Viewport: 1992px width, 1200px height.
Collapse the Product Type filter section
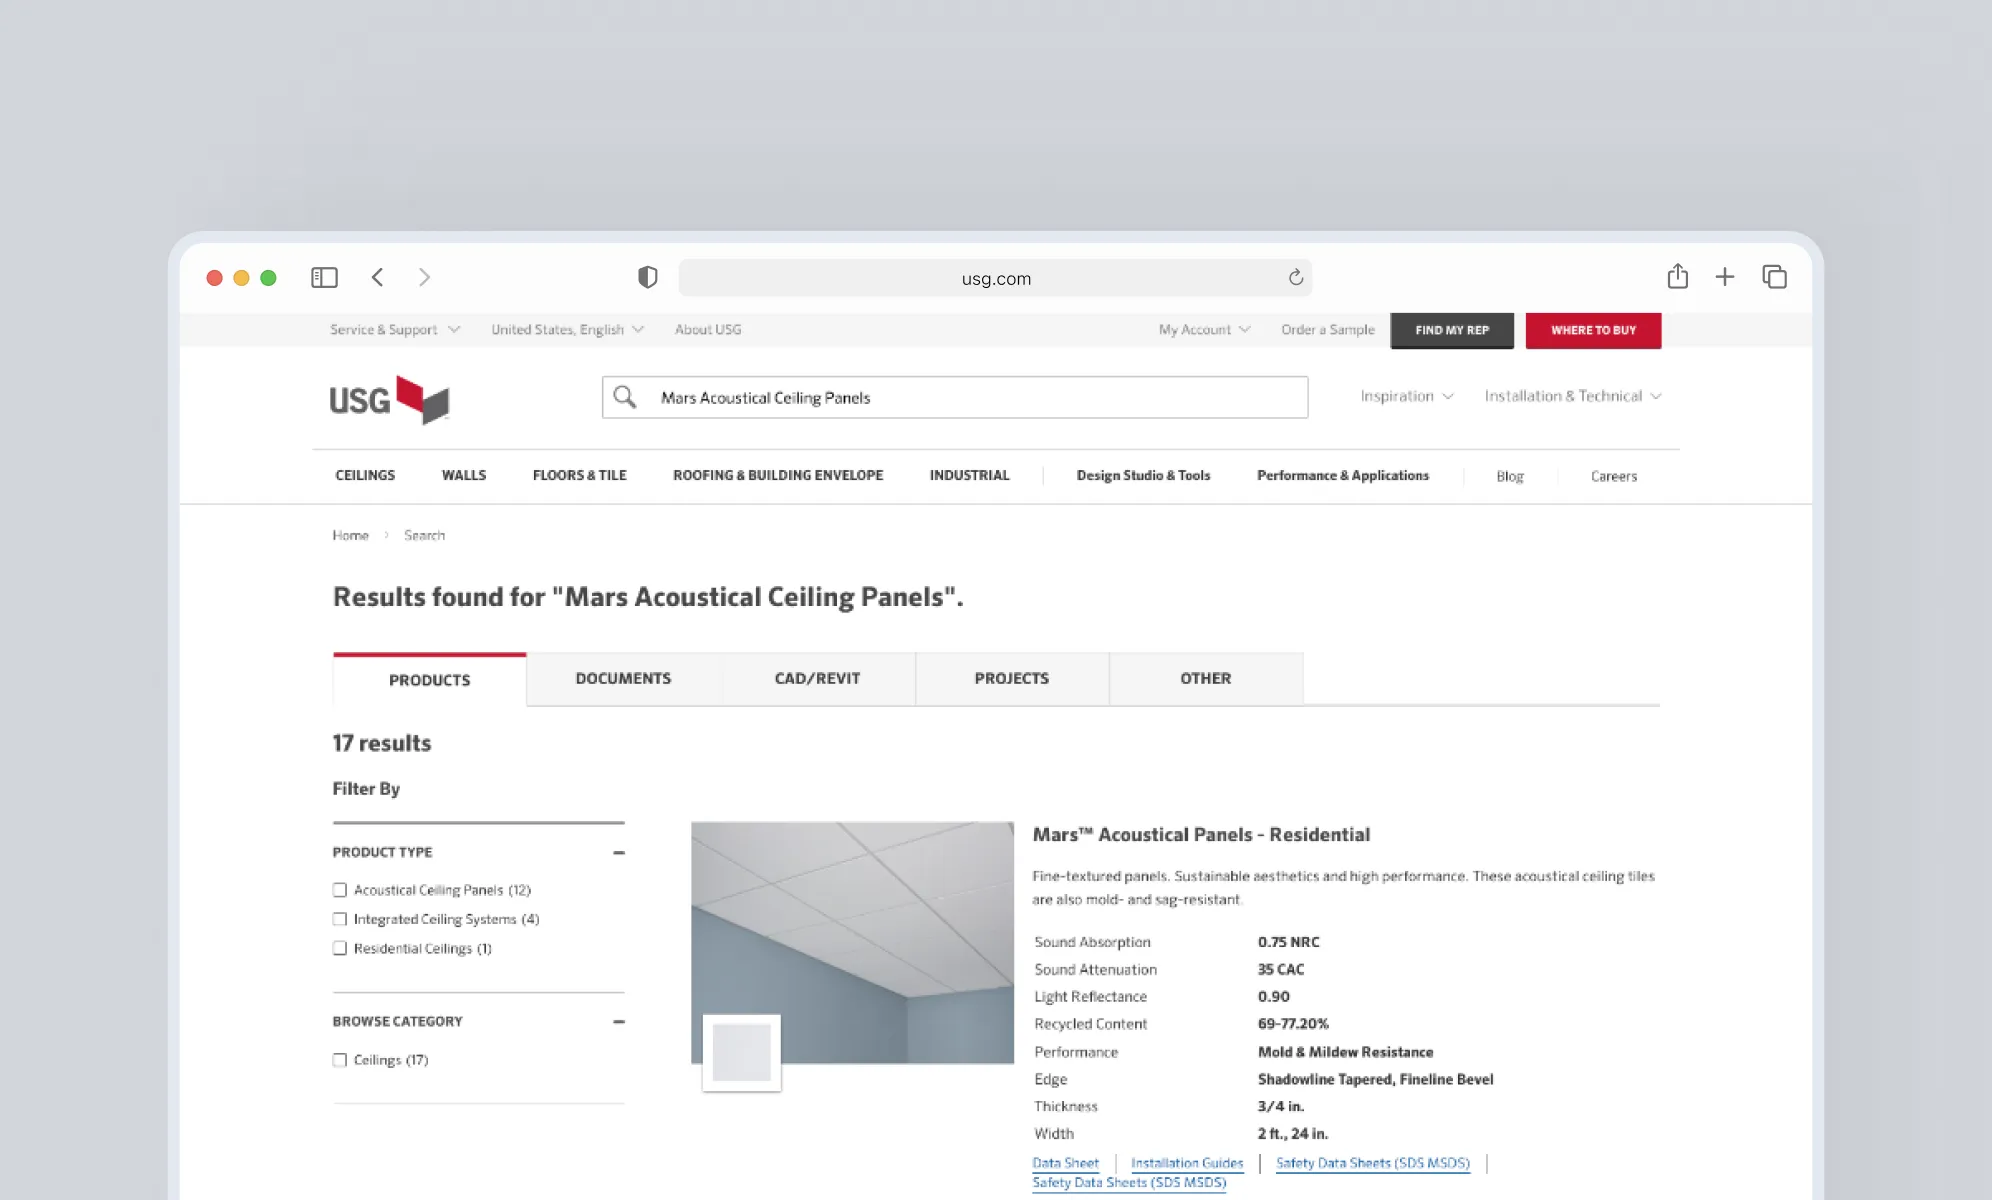pyautogui.click(x=619, y=853)
